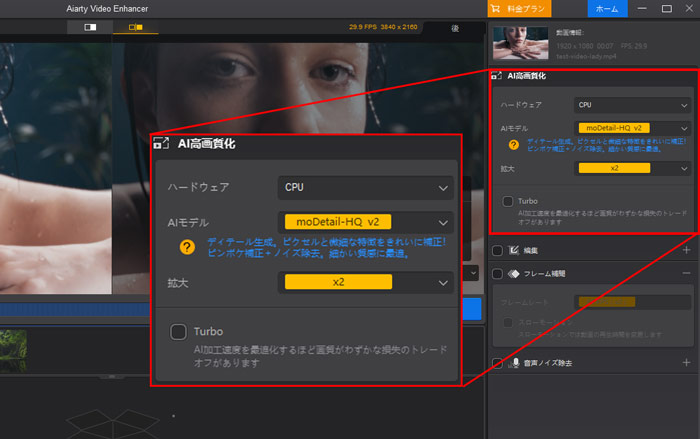Tick the 音声ノイズ除去 section checkbox
Screen dimensions: 700x439
point(497,363)
